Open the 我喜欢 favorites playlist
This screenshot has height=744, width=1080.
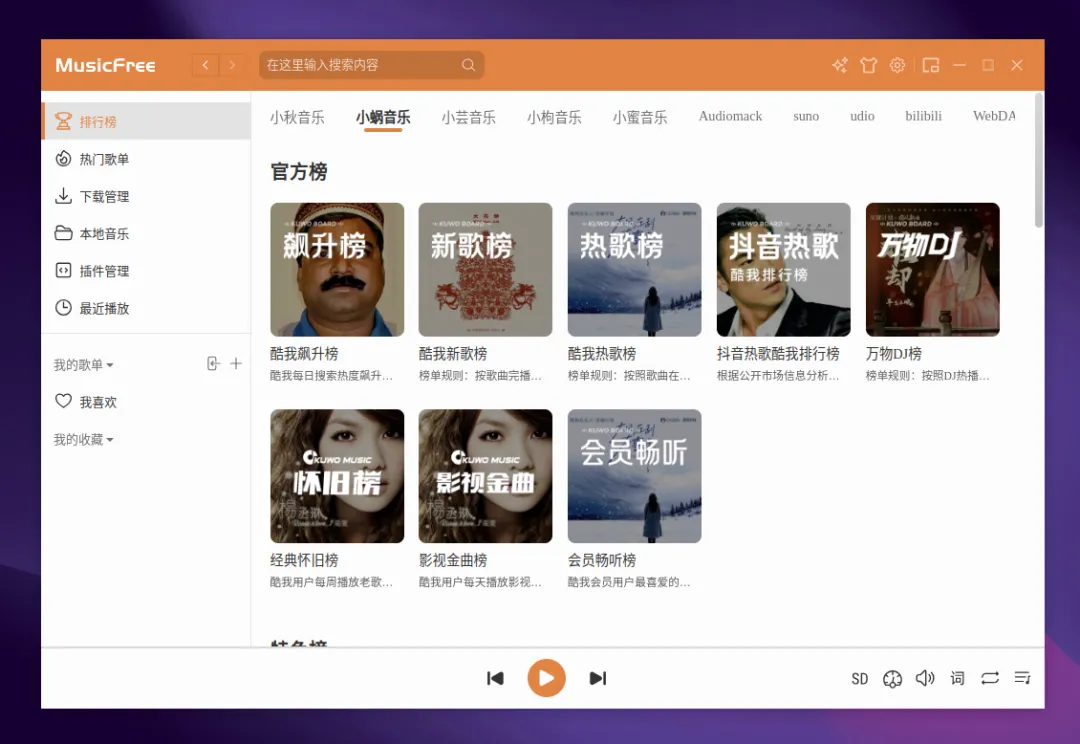click(146, 402)
